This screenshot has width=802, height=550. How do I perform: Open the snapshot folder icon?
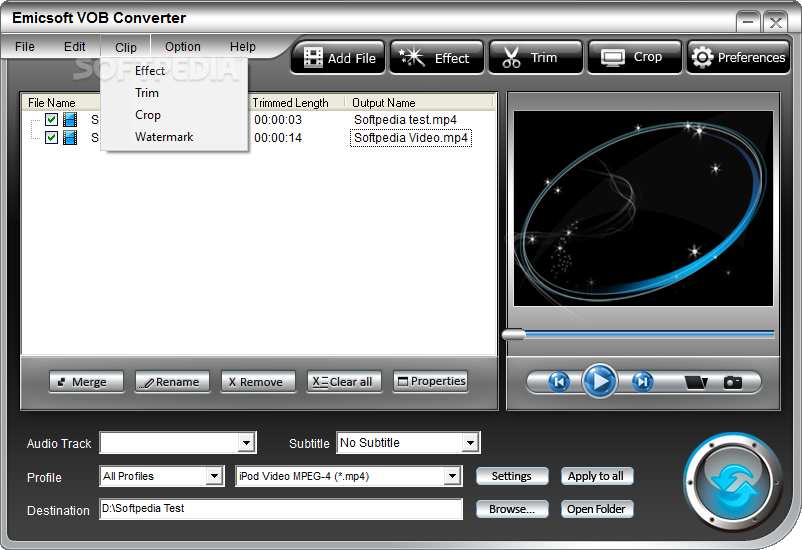[696, 382]
